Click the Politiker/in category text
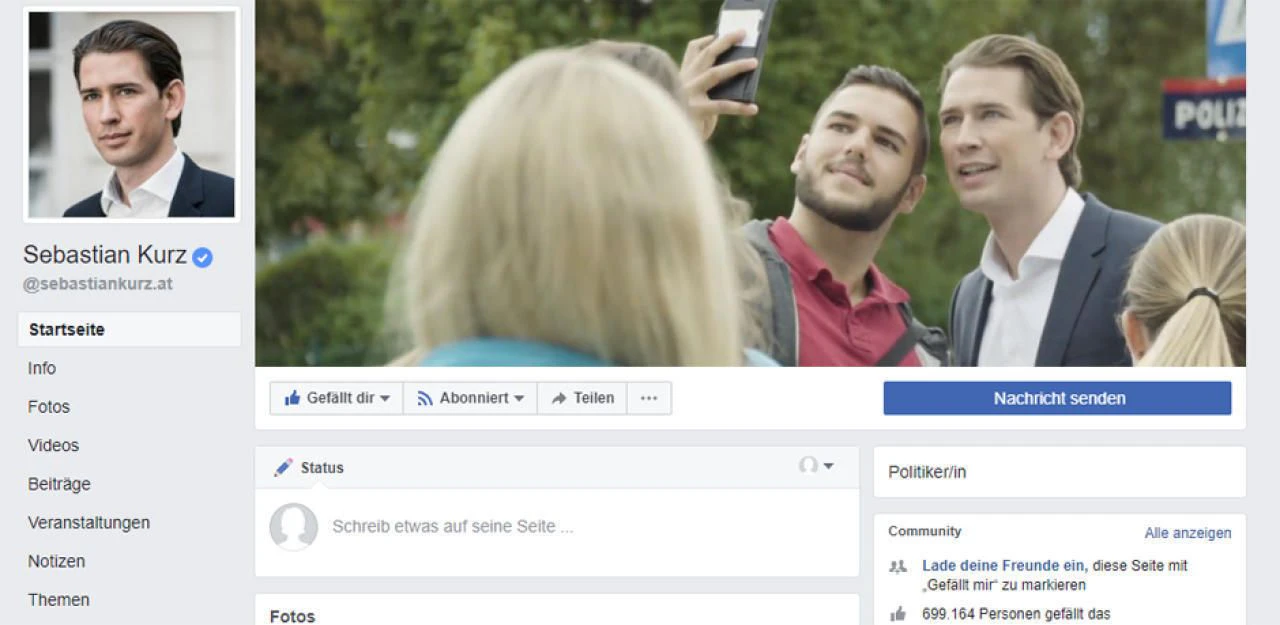This screenshot has width=1280, height=625. point(927,472)
